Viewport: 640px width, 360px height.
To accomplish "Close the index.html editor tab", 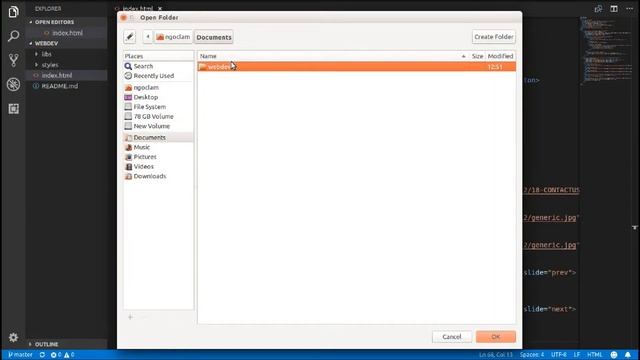I will click(160, 8).
